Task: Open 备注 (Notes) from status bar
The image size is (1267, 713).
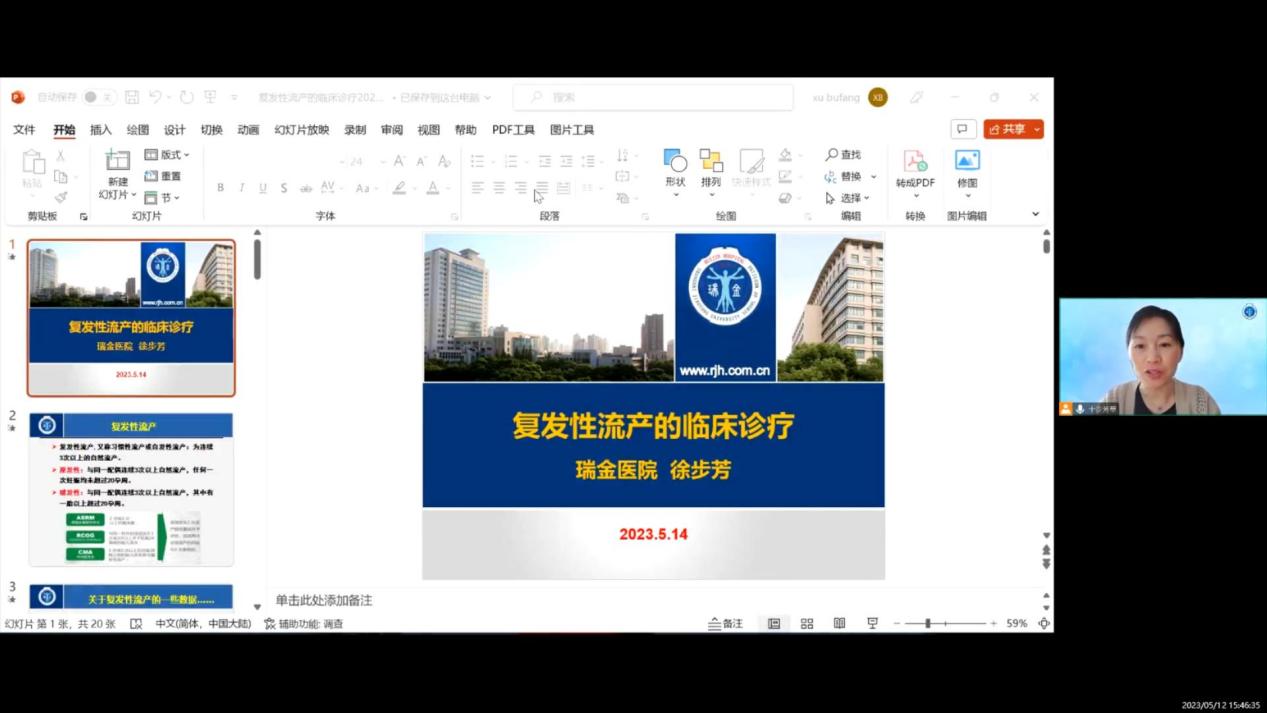Action: click(x=726, y=622)
